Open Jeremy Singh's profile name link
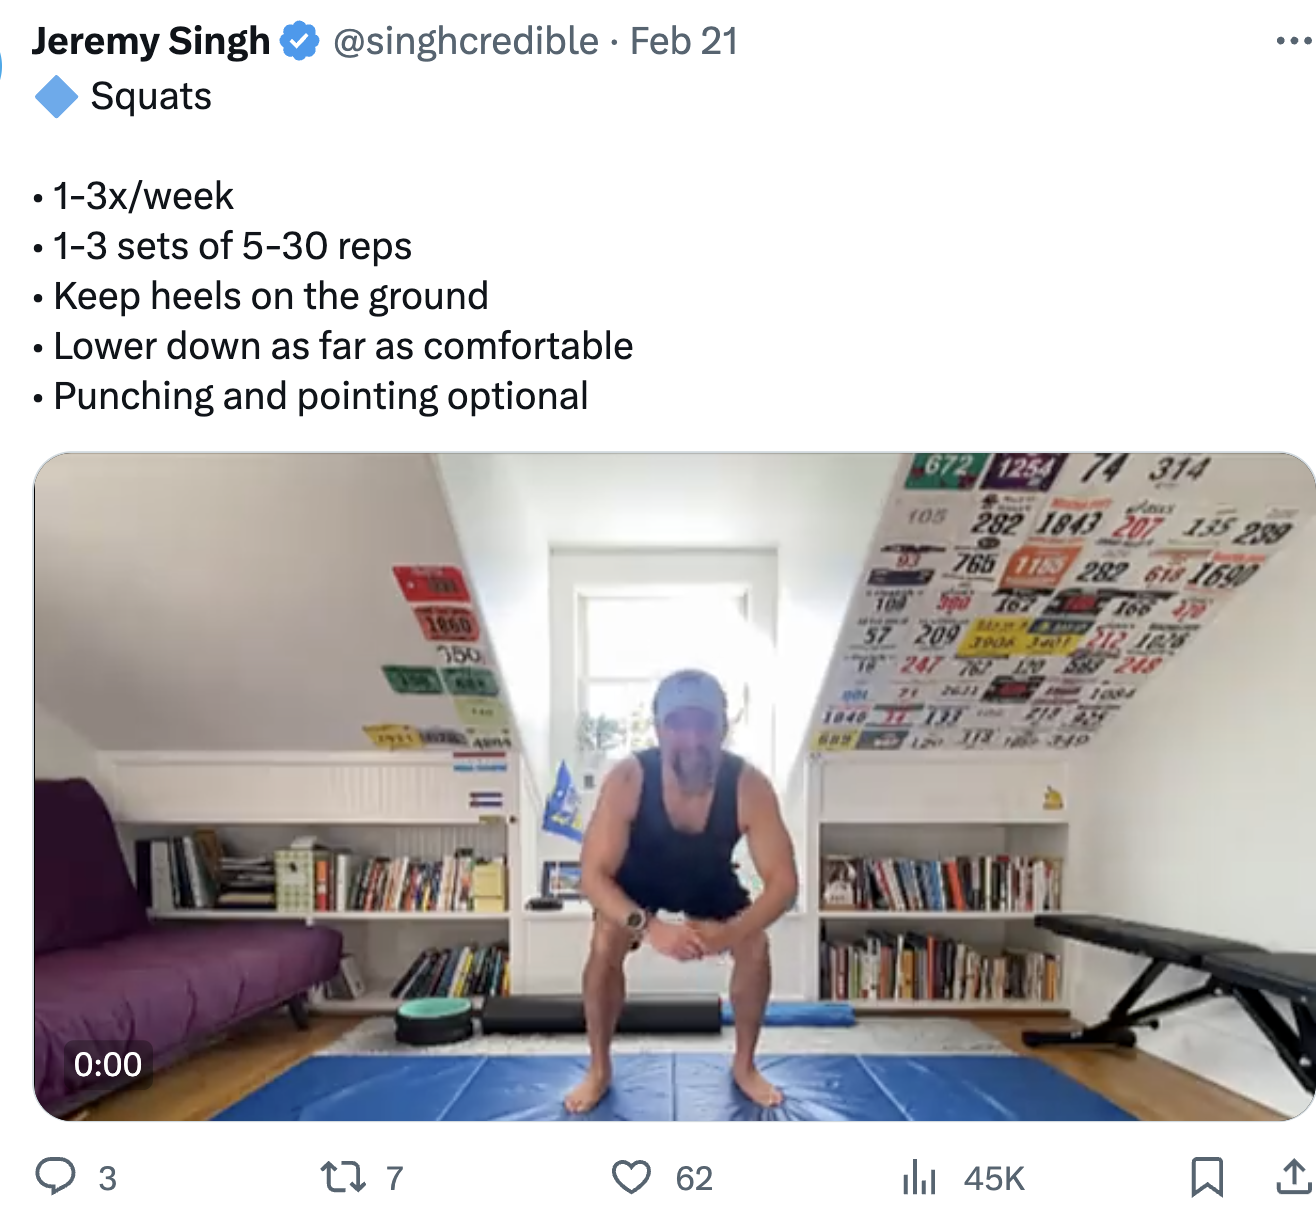 [150, 42]
